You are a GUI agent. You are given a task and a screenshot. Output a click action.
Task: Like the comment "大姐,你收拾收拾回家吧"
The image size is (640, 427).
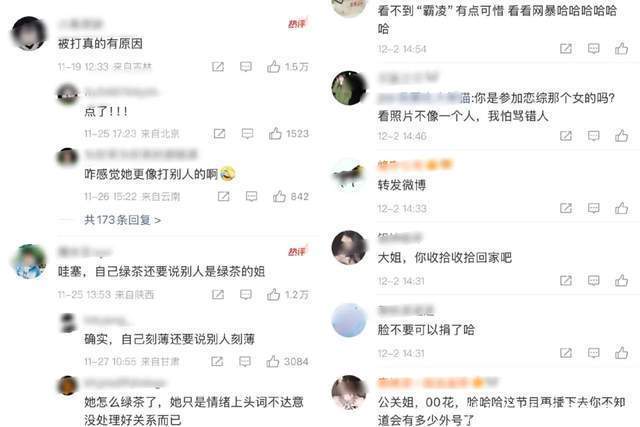tap(621, 280)
